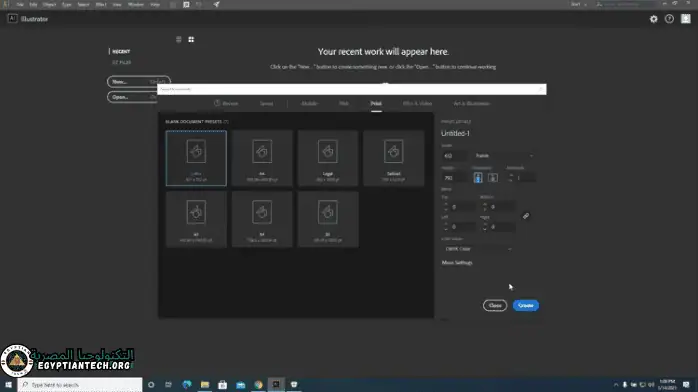
Task: Click the Open... button on the start screen
Action: coord(132,97)
